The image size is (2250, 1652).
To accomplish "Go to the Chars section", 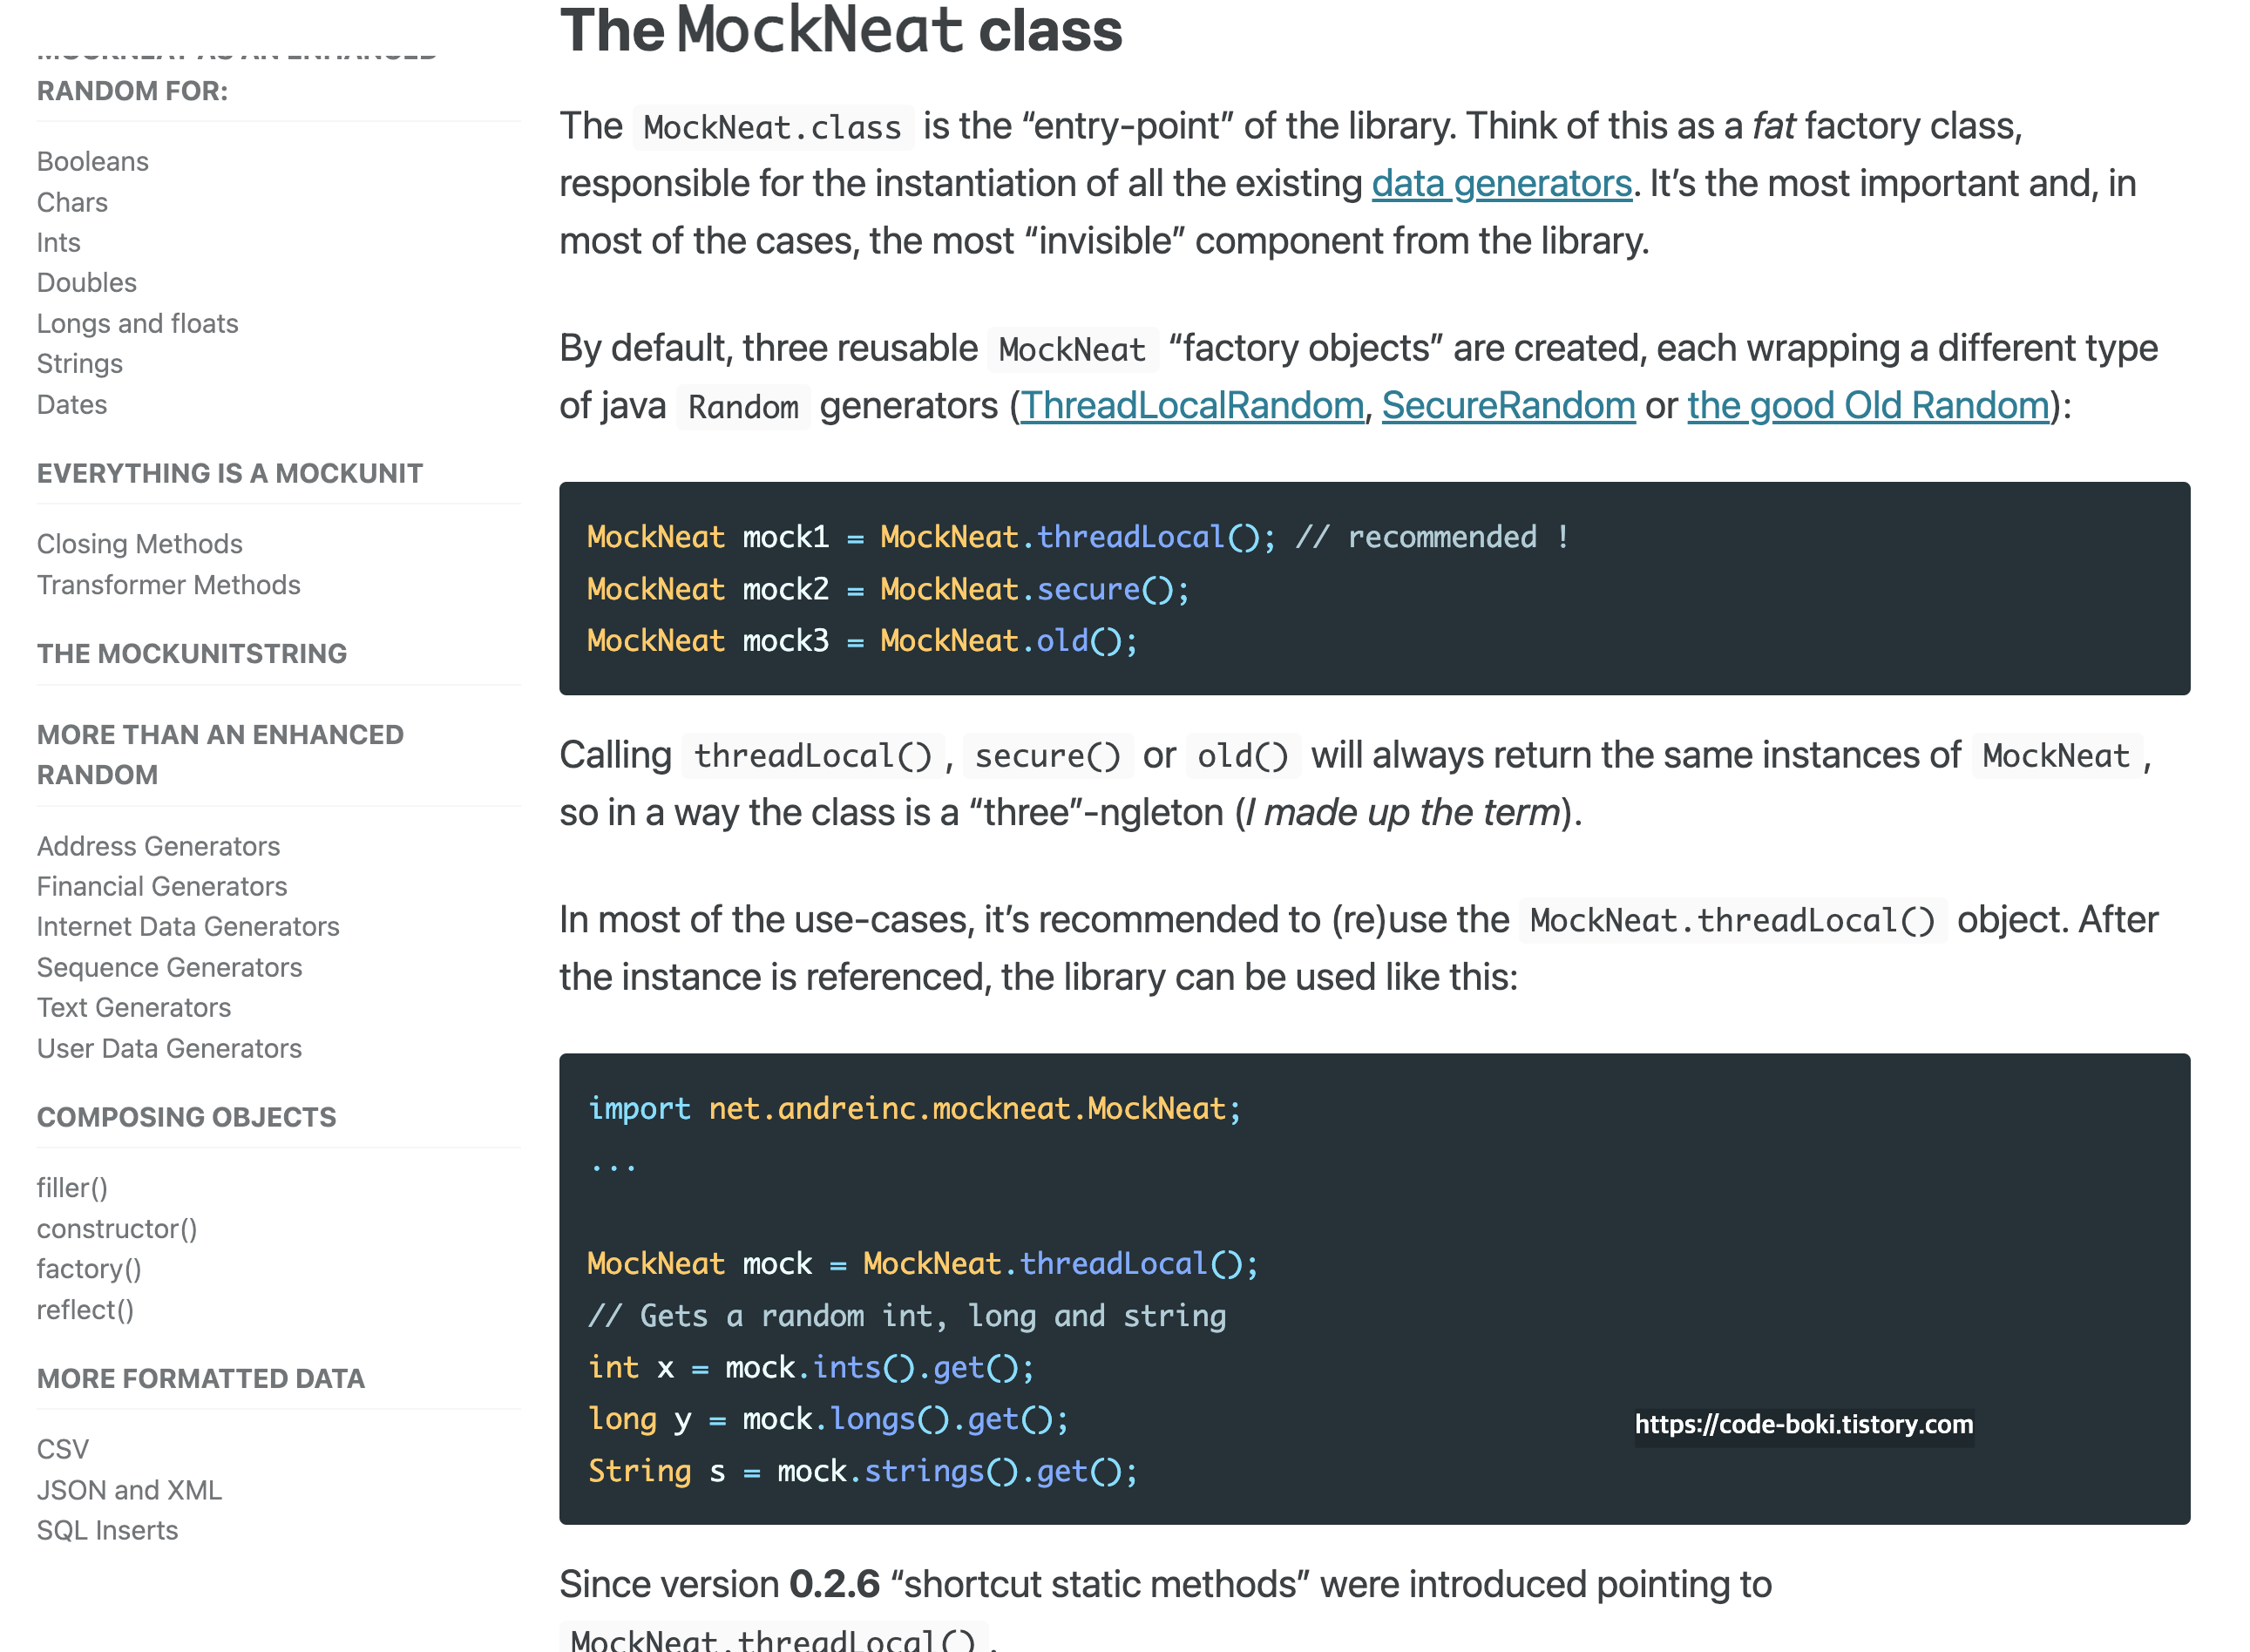I will (72, 202).
